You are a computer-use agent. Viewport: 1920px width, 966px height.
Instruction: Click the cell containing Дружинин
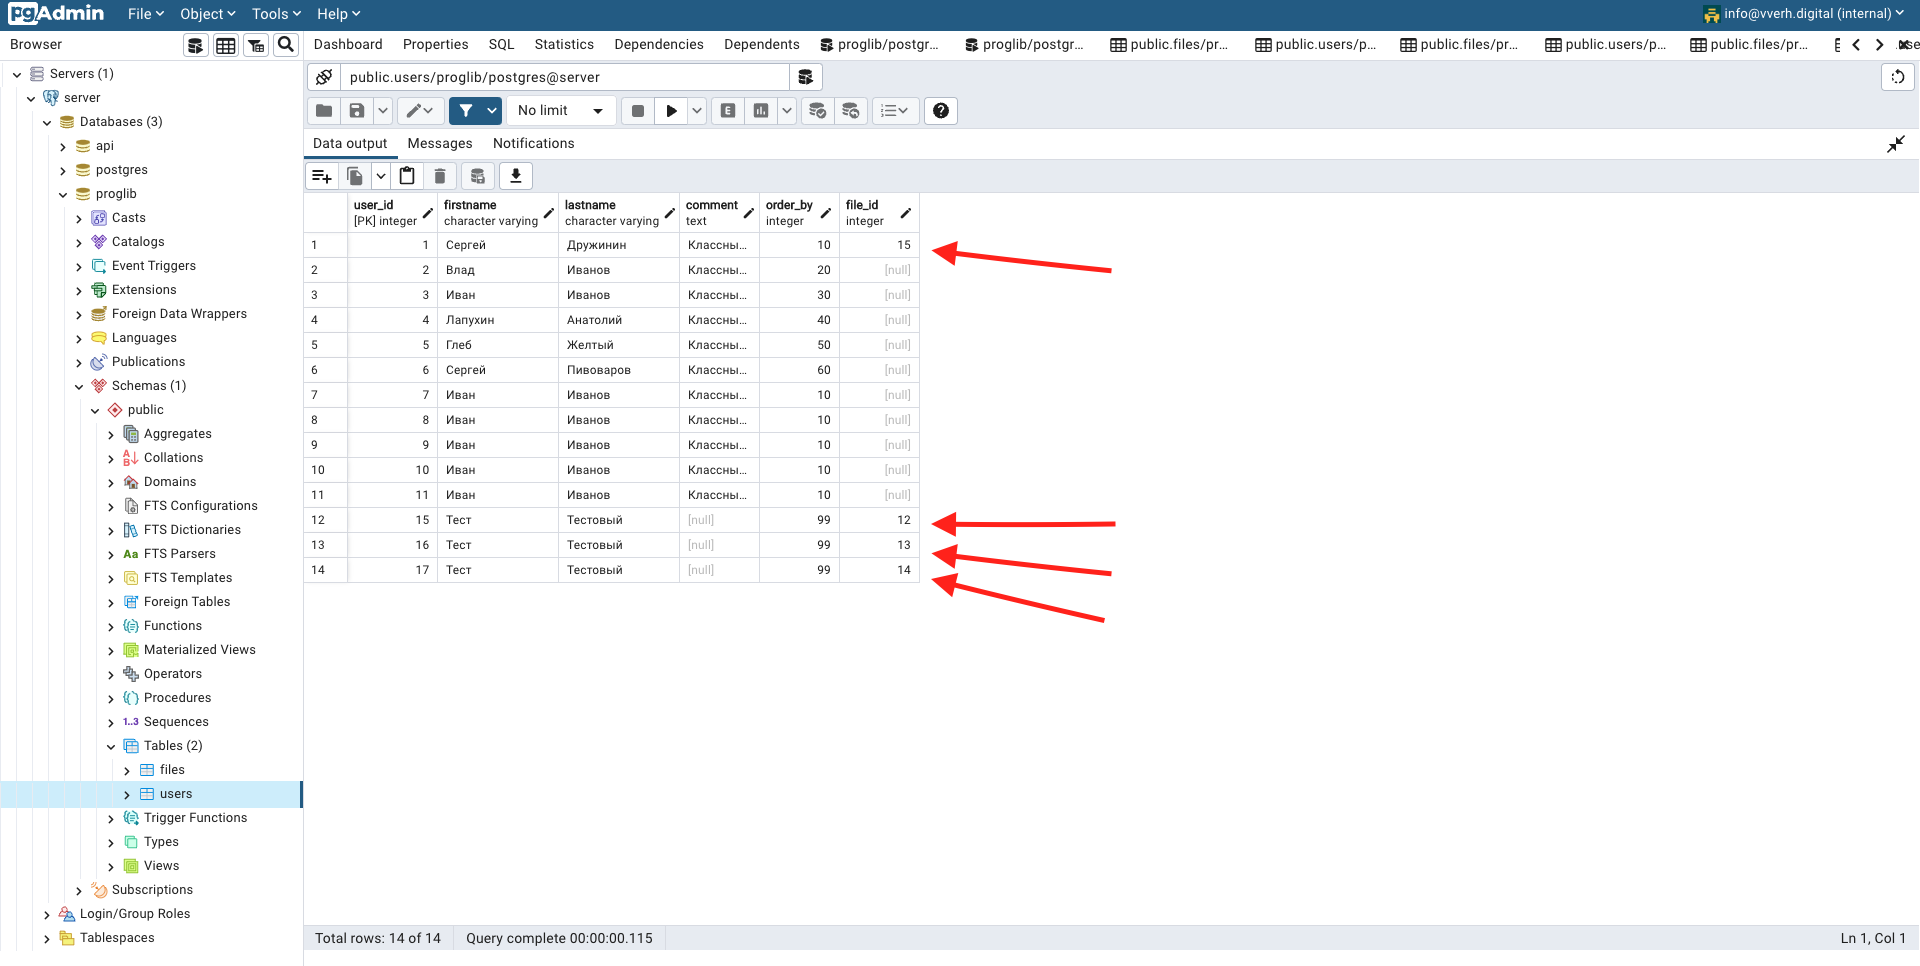click(619, 245)
